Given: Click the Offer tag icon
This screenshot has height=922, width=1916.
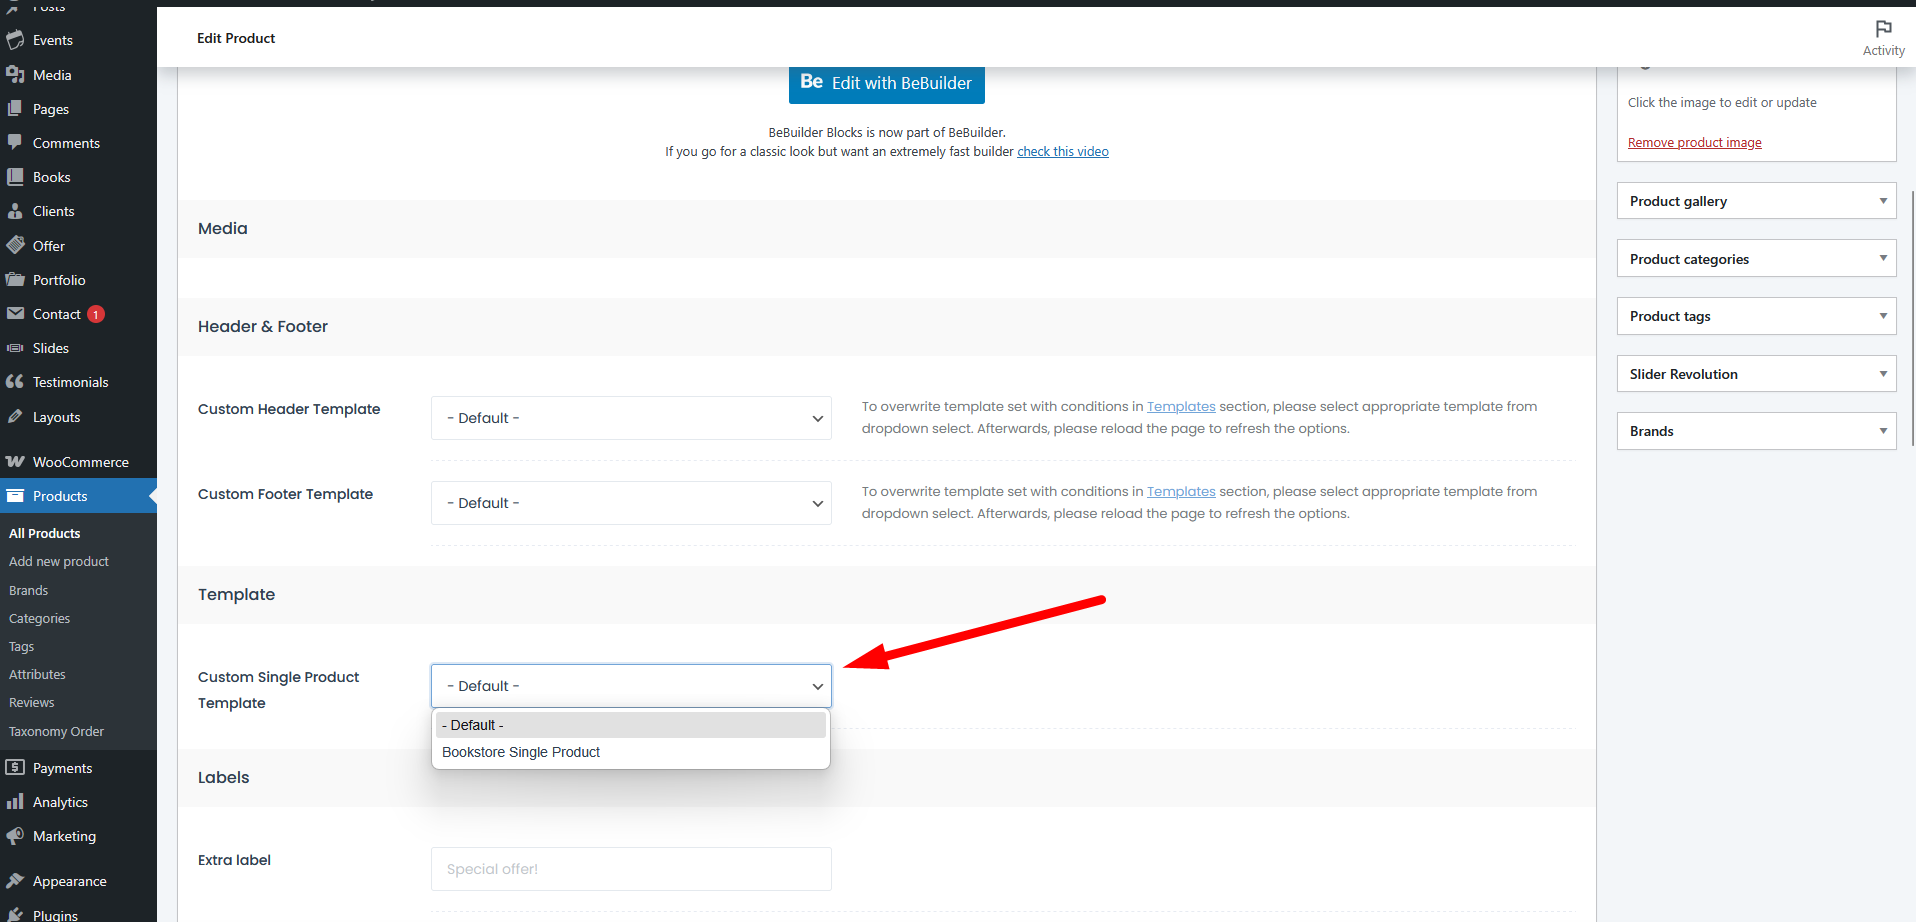Looking at the screenshot, I should (x=15, y=246).
